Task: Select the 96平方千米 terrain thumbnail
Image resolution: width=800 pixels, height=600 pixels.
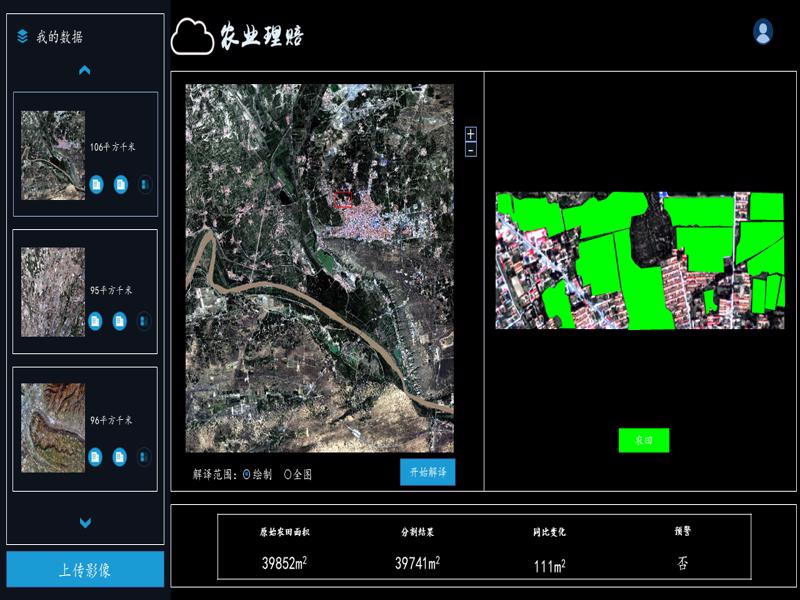Action: tap(53, 427)
